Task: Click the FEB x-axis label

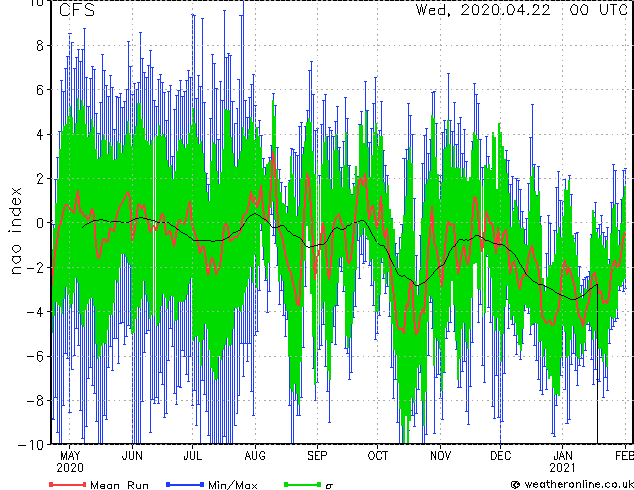Action: click(x=624, y=456)
